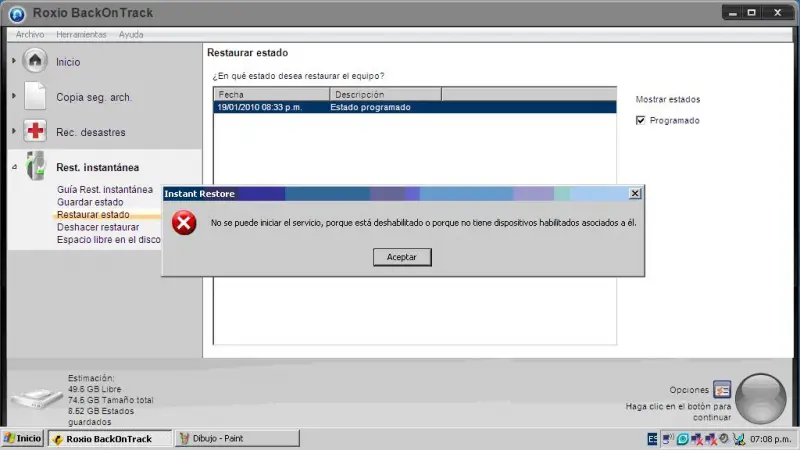Switch to Roxio BackOnTrack taskbar button

point(110,438)
